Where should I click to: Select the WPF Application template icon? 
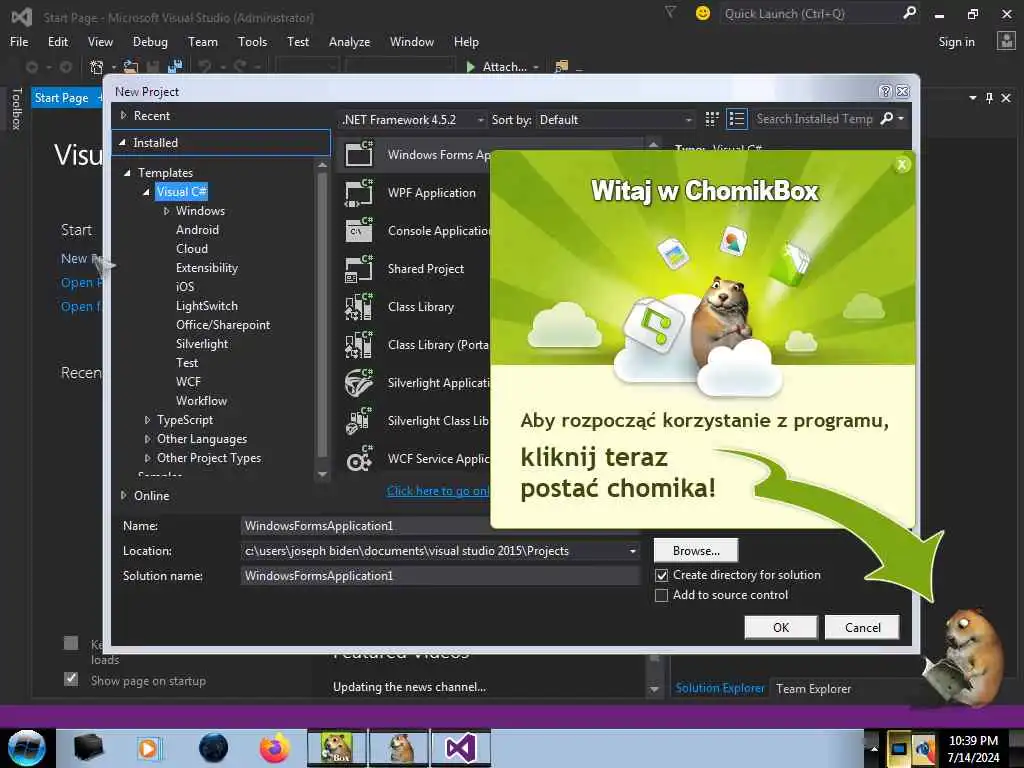359,193
